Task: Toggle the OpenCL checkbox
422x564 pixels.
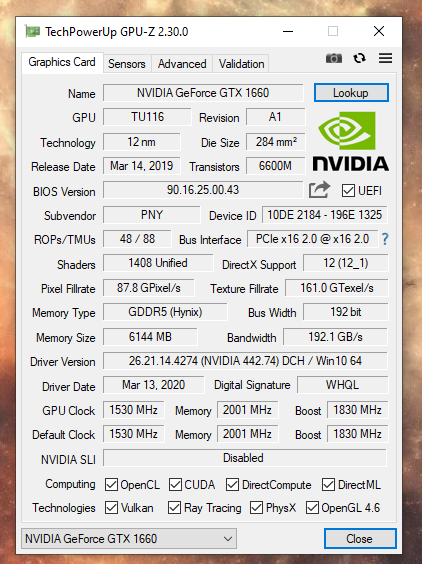Action: pos(111,485)
